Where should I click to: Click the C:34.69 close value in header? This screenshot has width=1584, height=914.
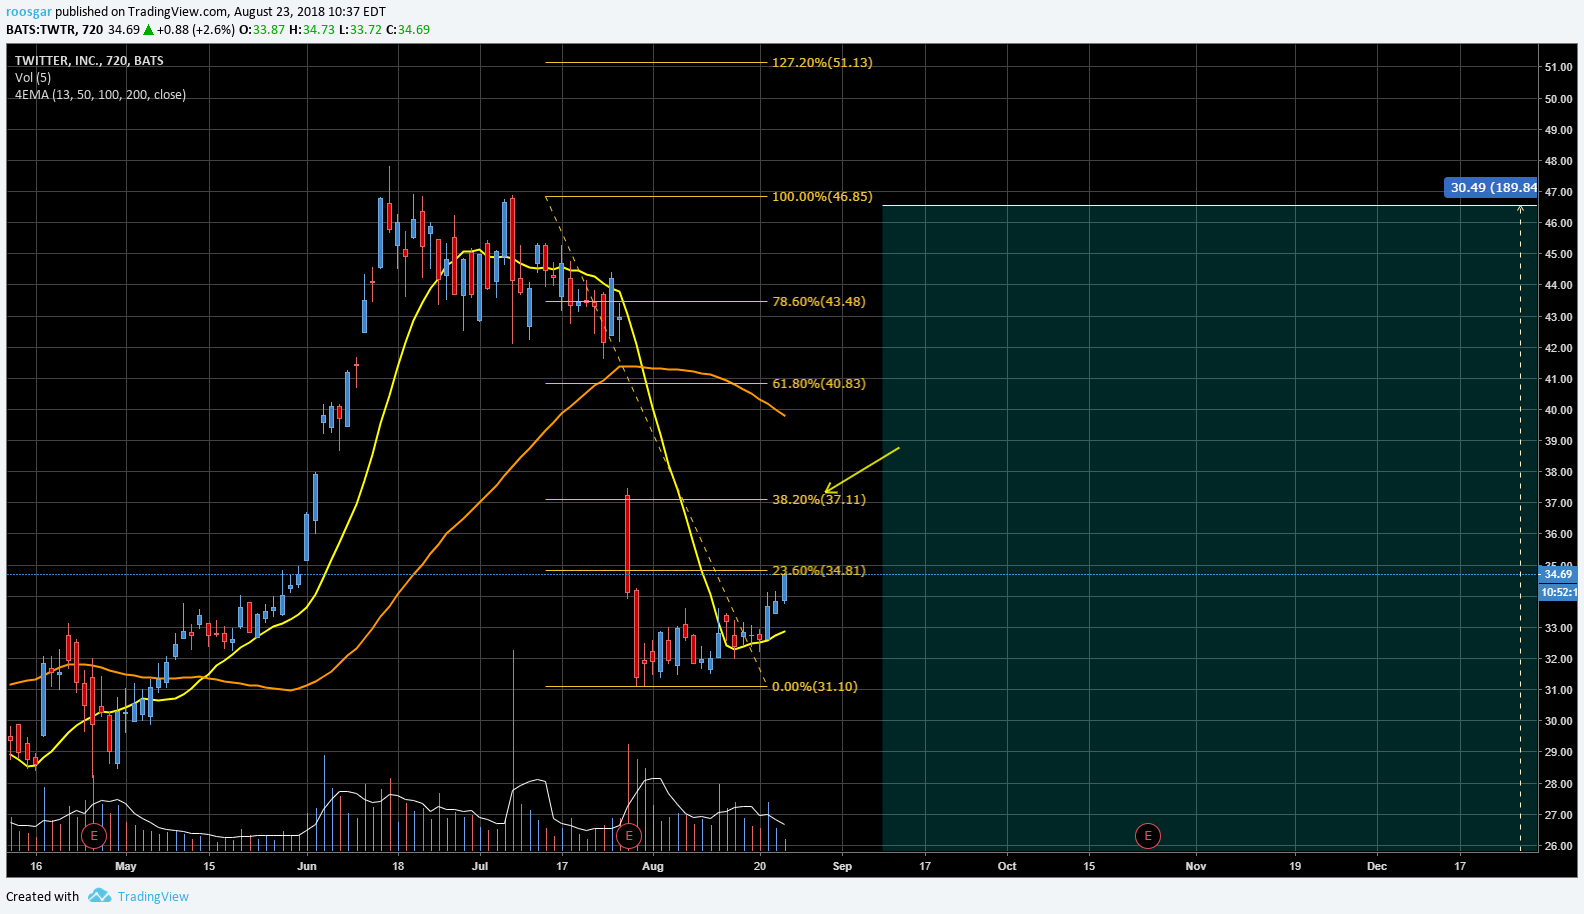pos(407,30)
